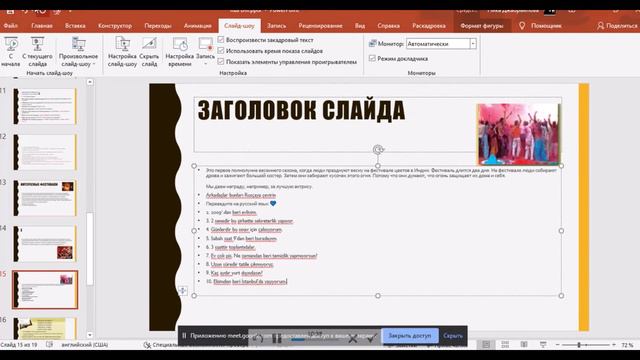The image size is (640, 360).
Task: Switch to Slide Sorter view icon
Action: (x=505, y=345)
